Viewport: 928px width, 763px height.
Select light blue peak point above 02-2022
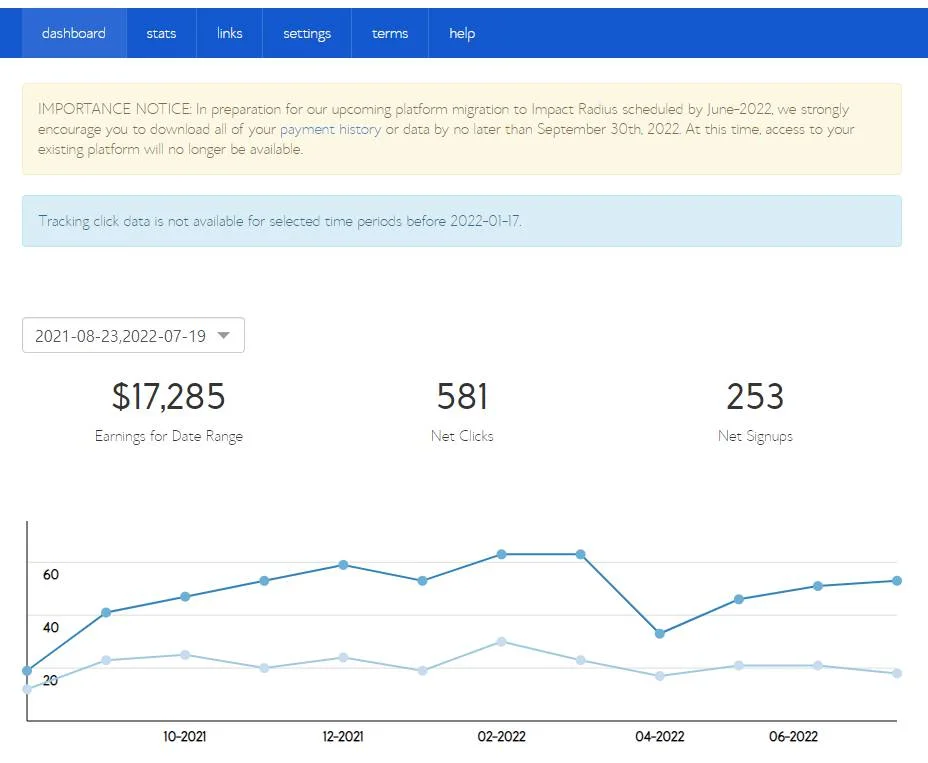(501, 641)
